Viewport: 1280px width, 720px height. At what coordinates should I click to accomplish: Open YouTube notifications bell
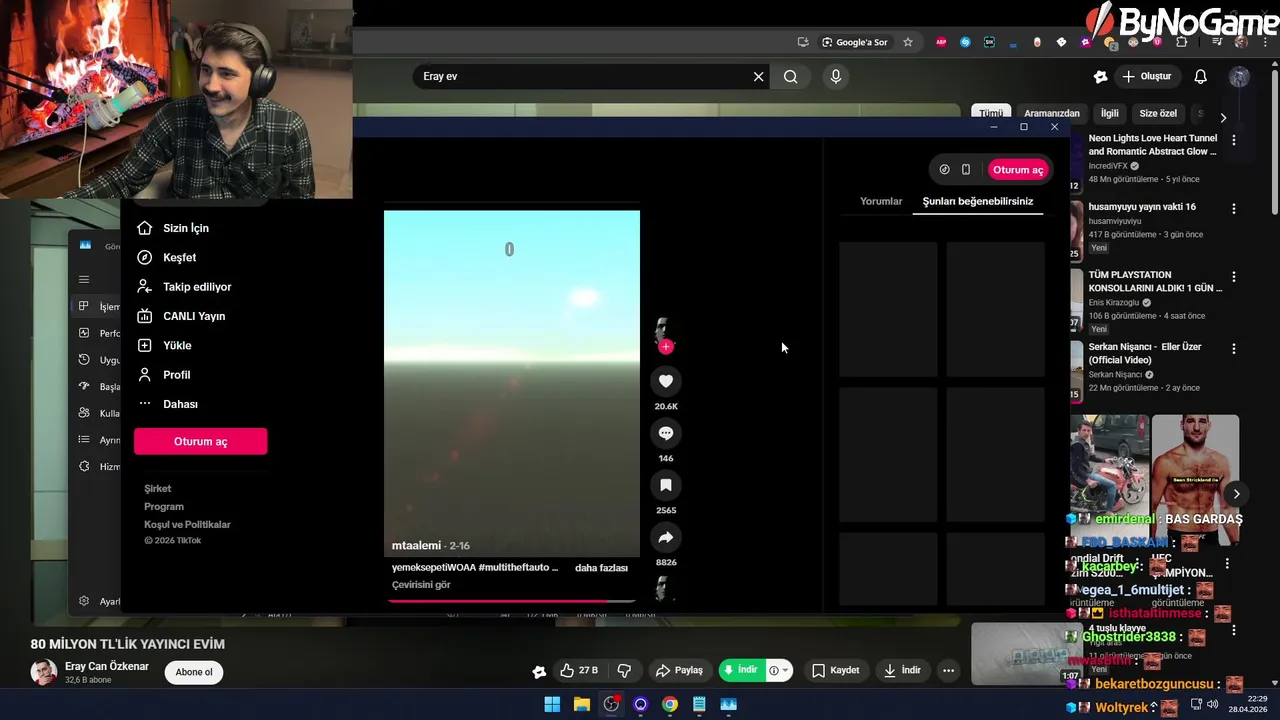1201,76
